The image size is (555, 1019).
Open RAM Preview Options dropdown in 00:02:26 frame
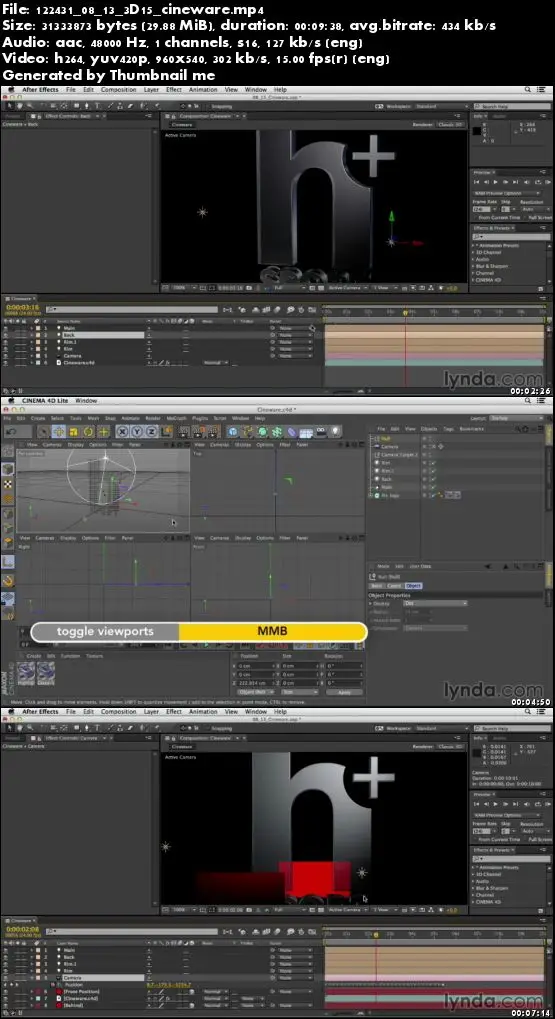pyautogui.click(x=507, y=193)
